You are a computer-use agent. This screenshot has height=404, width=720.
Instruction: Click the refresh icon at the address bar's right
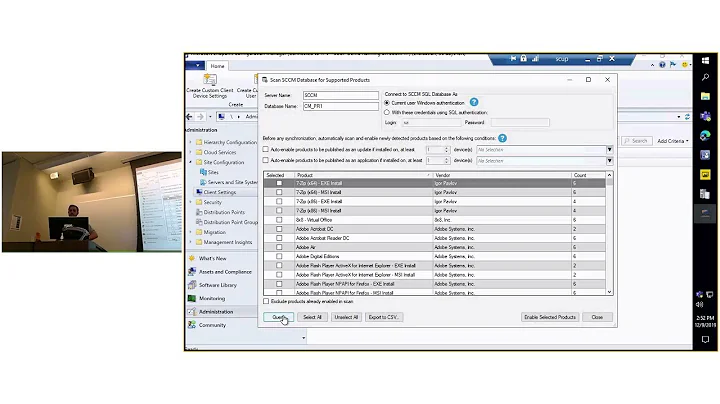pos(687,117)
